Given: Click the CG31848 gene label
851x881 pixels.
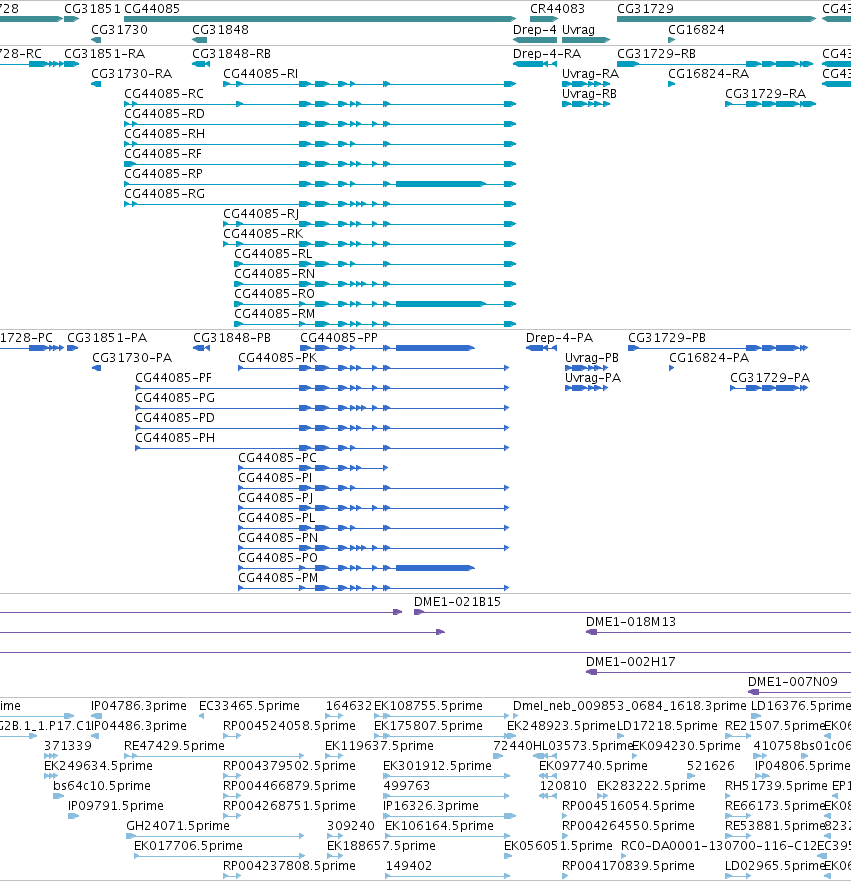Looking at the screenshot, I should (x=220, y=30).
